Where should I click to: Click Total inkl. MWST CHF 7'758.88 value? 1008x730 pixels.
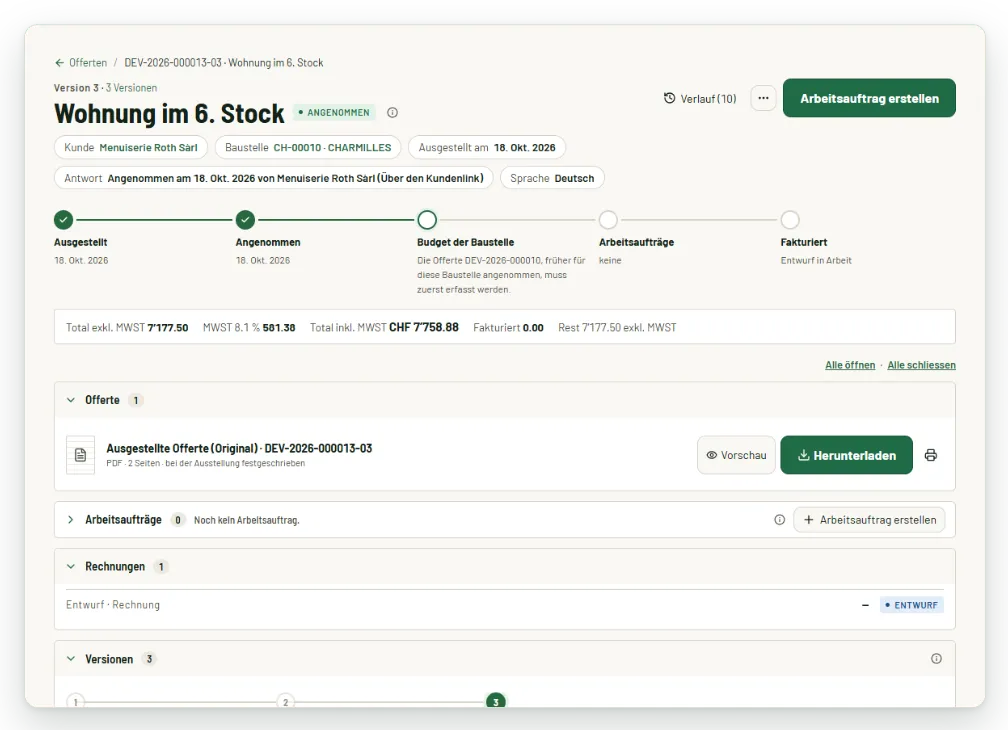[x=384, y=327]
